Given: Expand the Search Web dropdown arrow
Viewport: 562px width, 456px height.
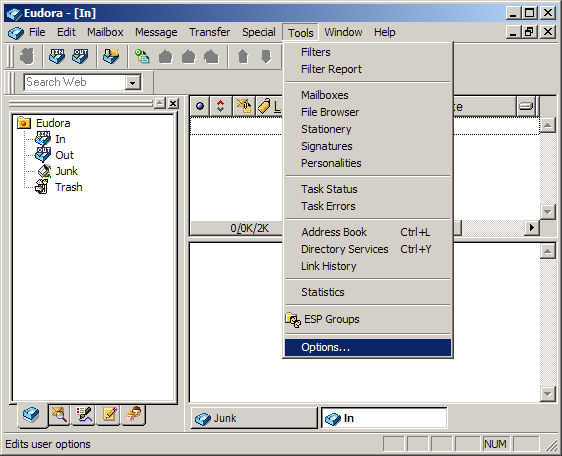Looking at the screenshot, I should [132, 82].
